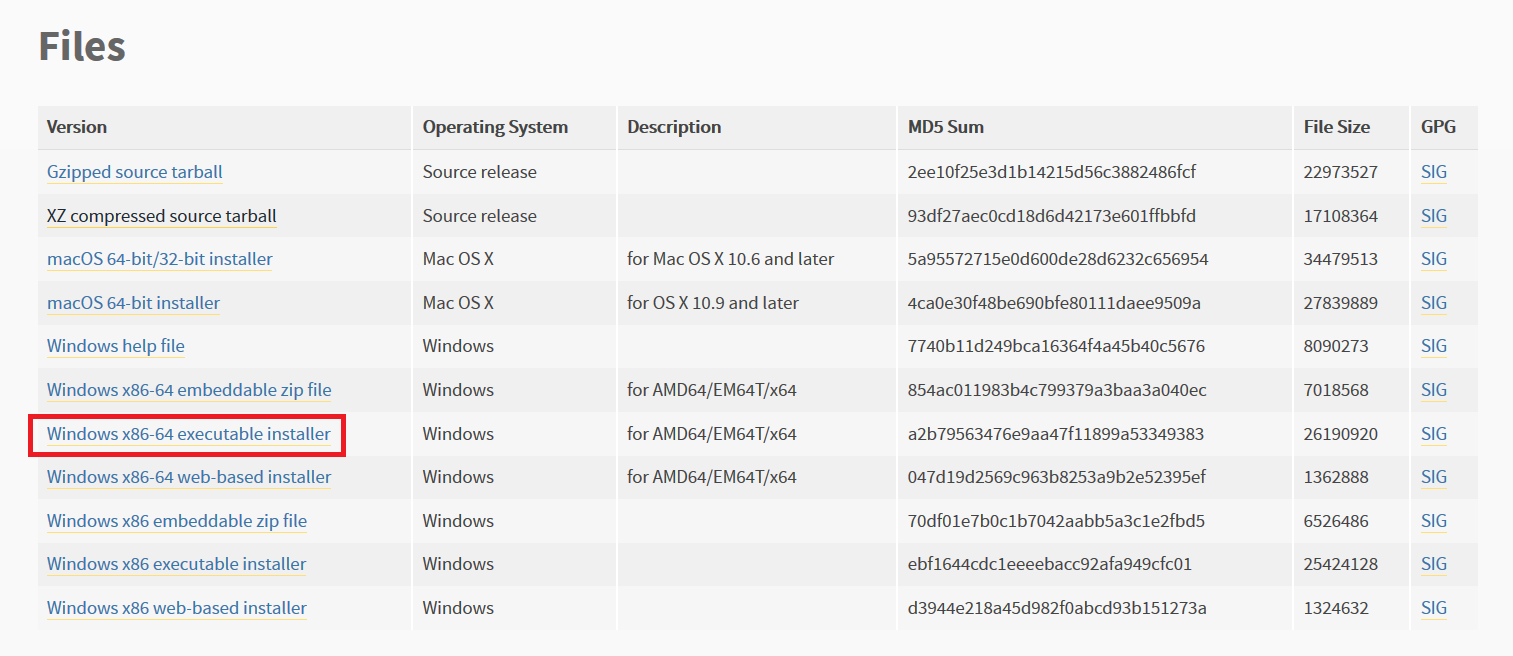Image resolution: width=1513 pixels, height=656 pixels.
Task: Open SIG link for Gzipped source tarball
Action: click(x=1434, y=172)
